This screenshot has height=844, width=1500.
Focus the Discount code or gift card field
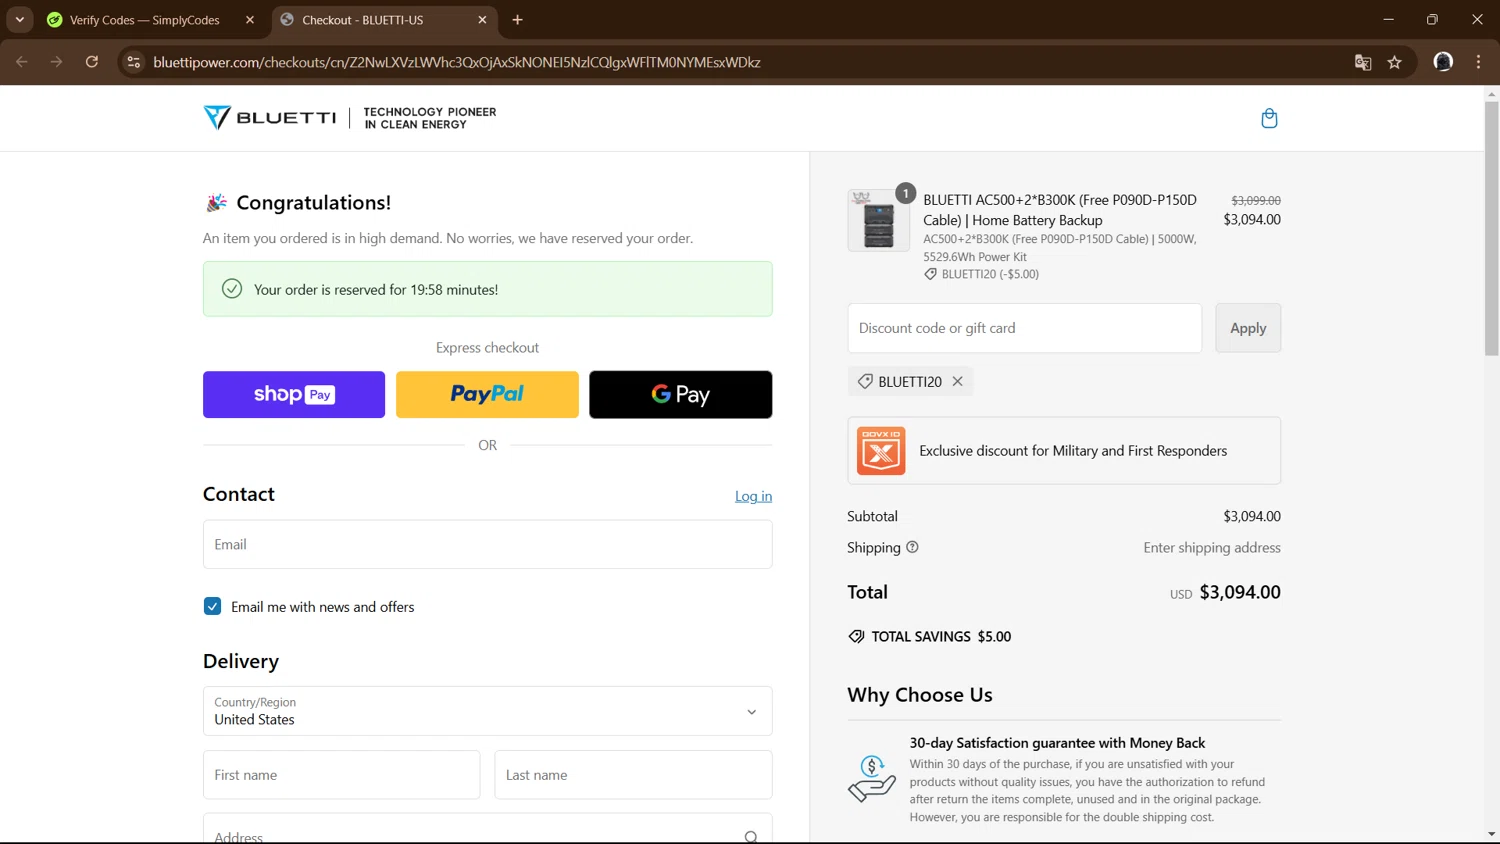(x=1024, y=328)
